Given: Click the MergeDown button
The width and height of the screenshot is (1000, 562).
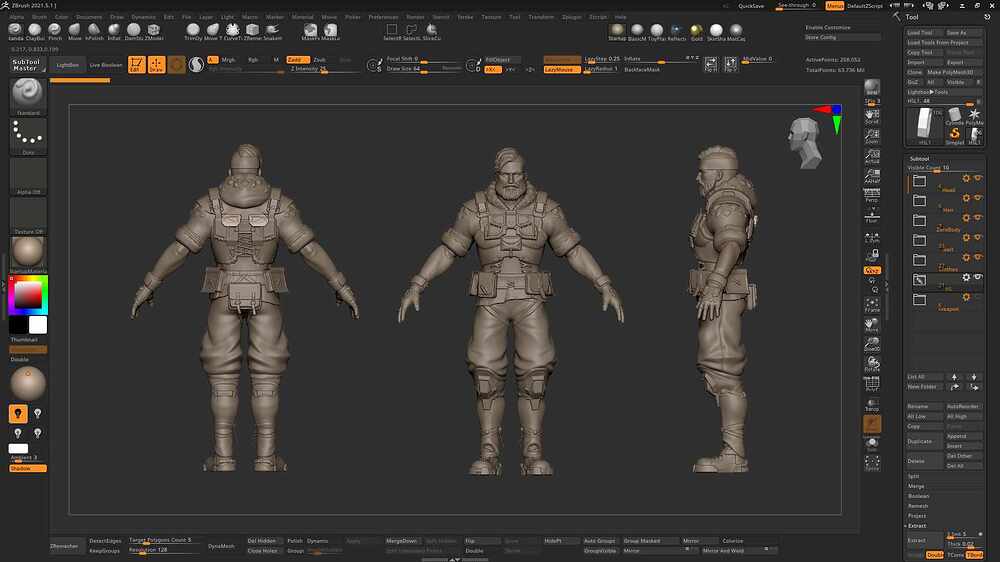Looking at the screenshot, I should (401, 541).
